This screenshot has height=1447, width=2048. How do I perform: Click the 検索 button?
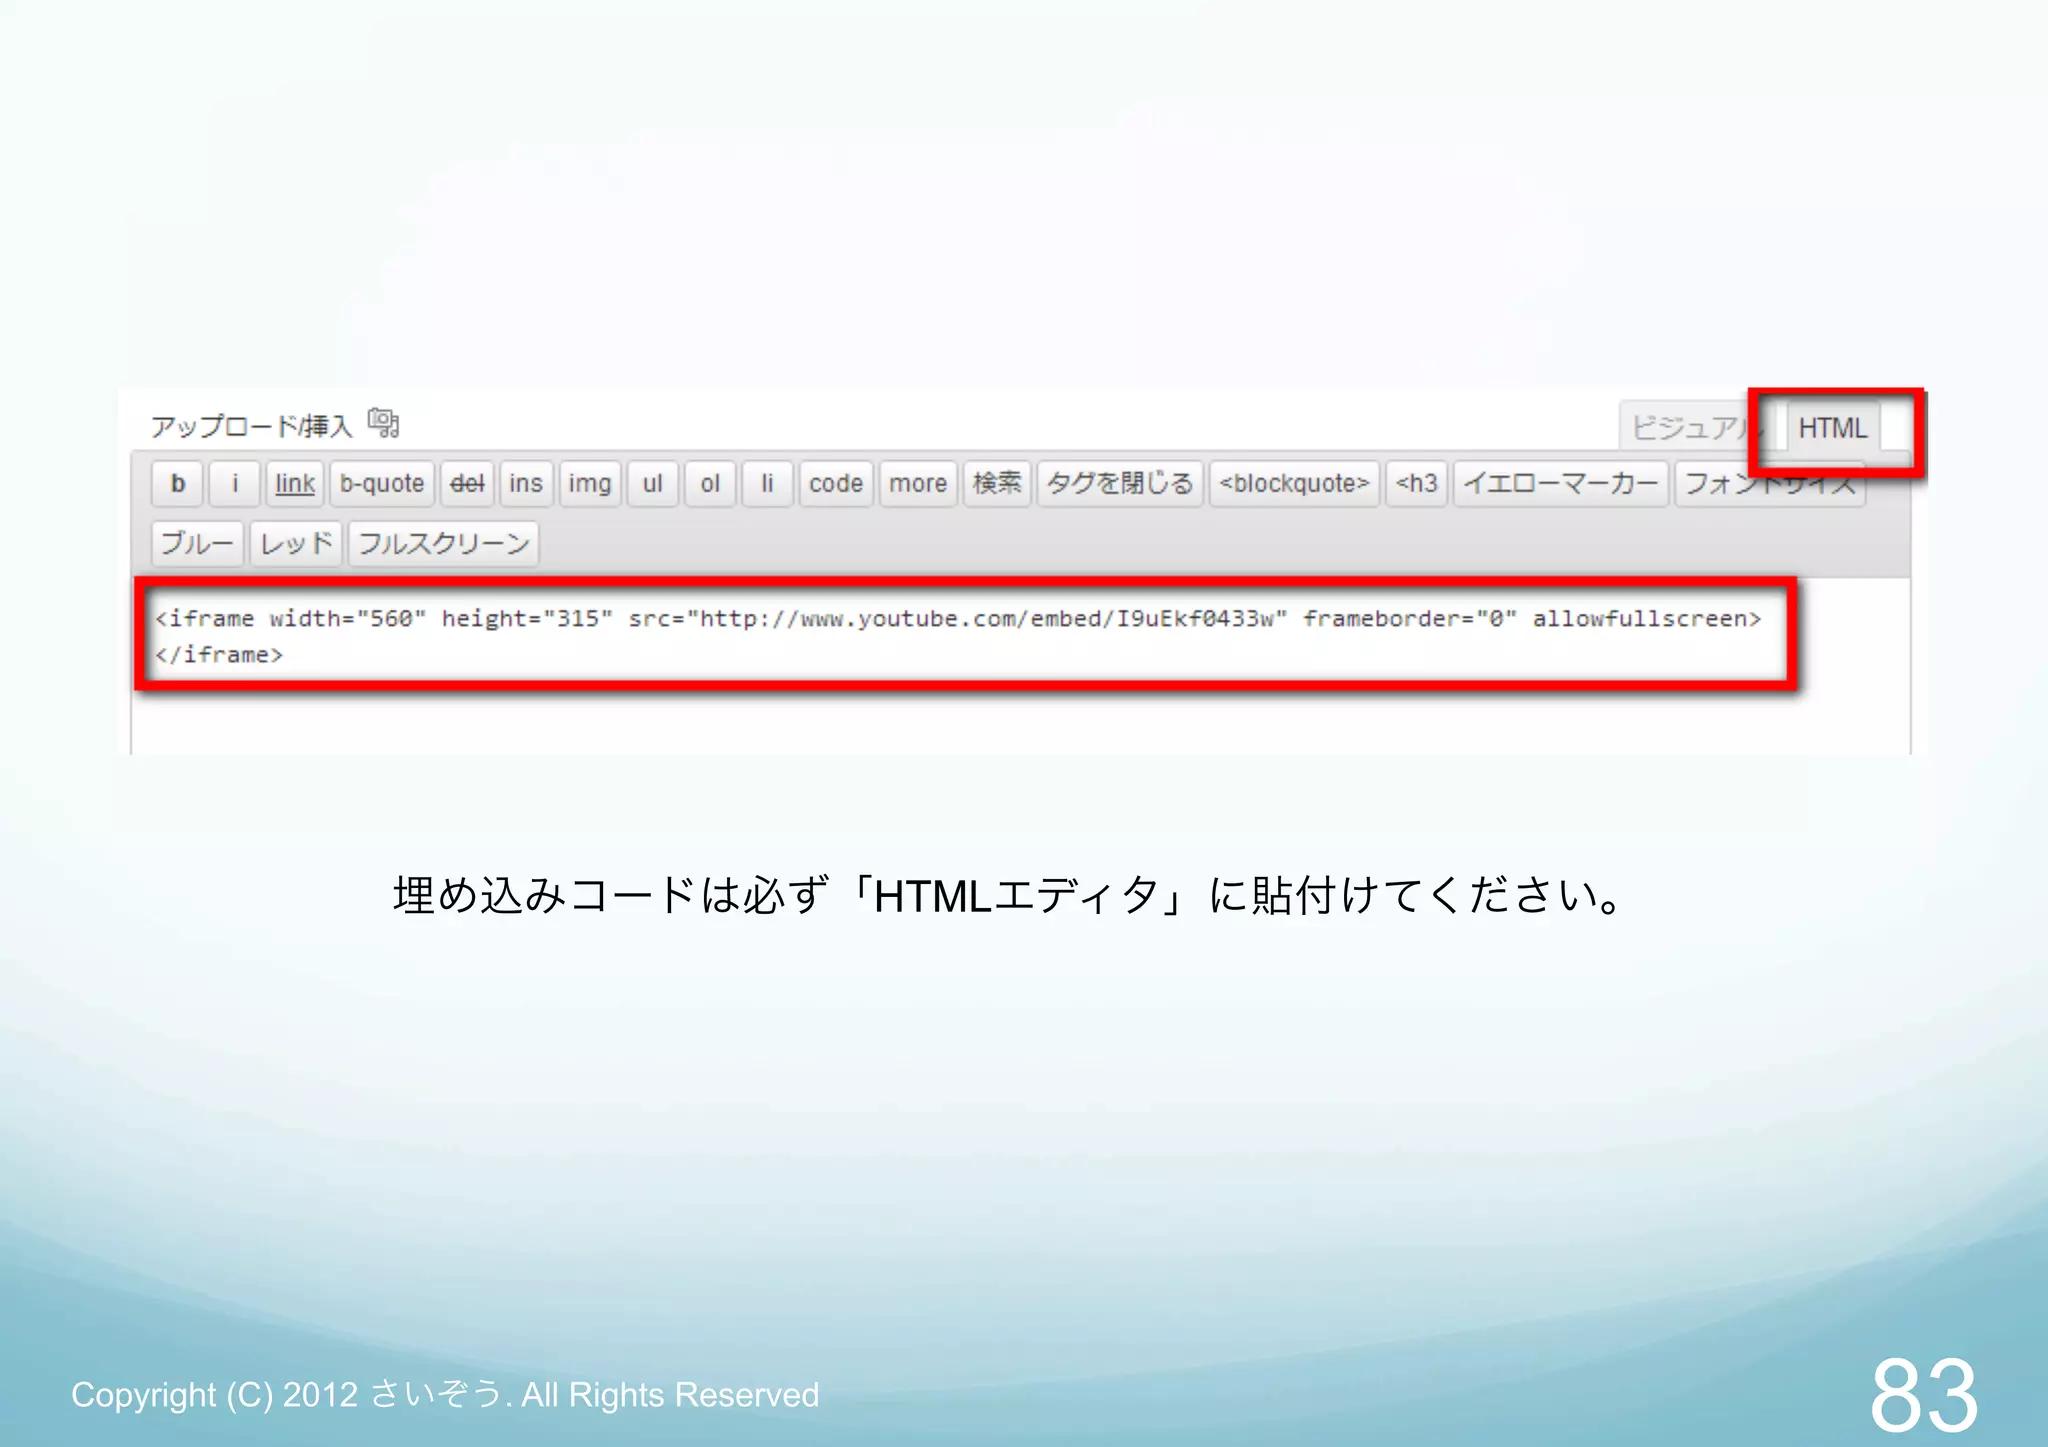point(997,484)
